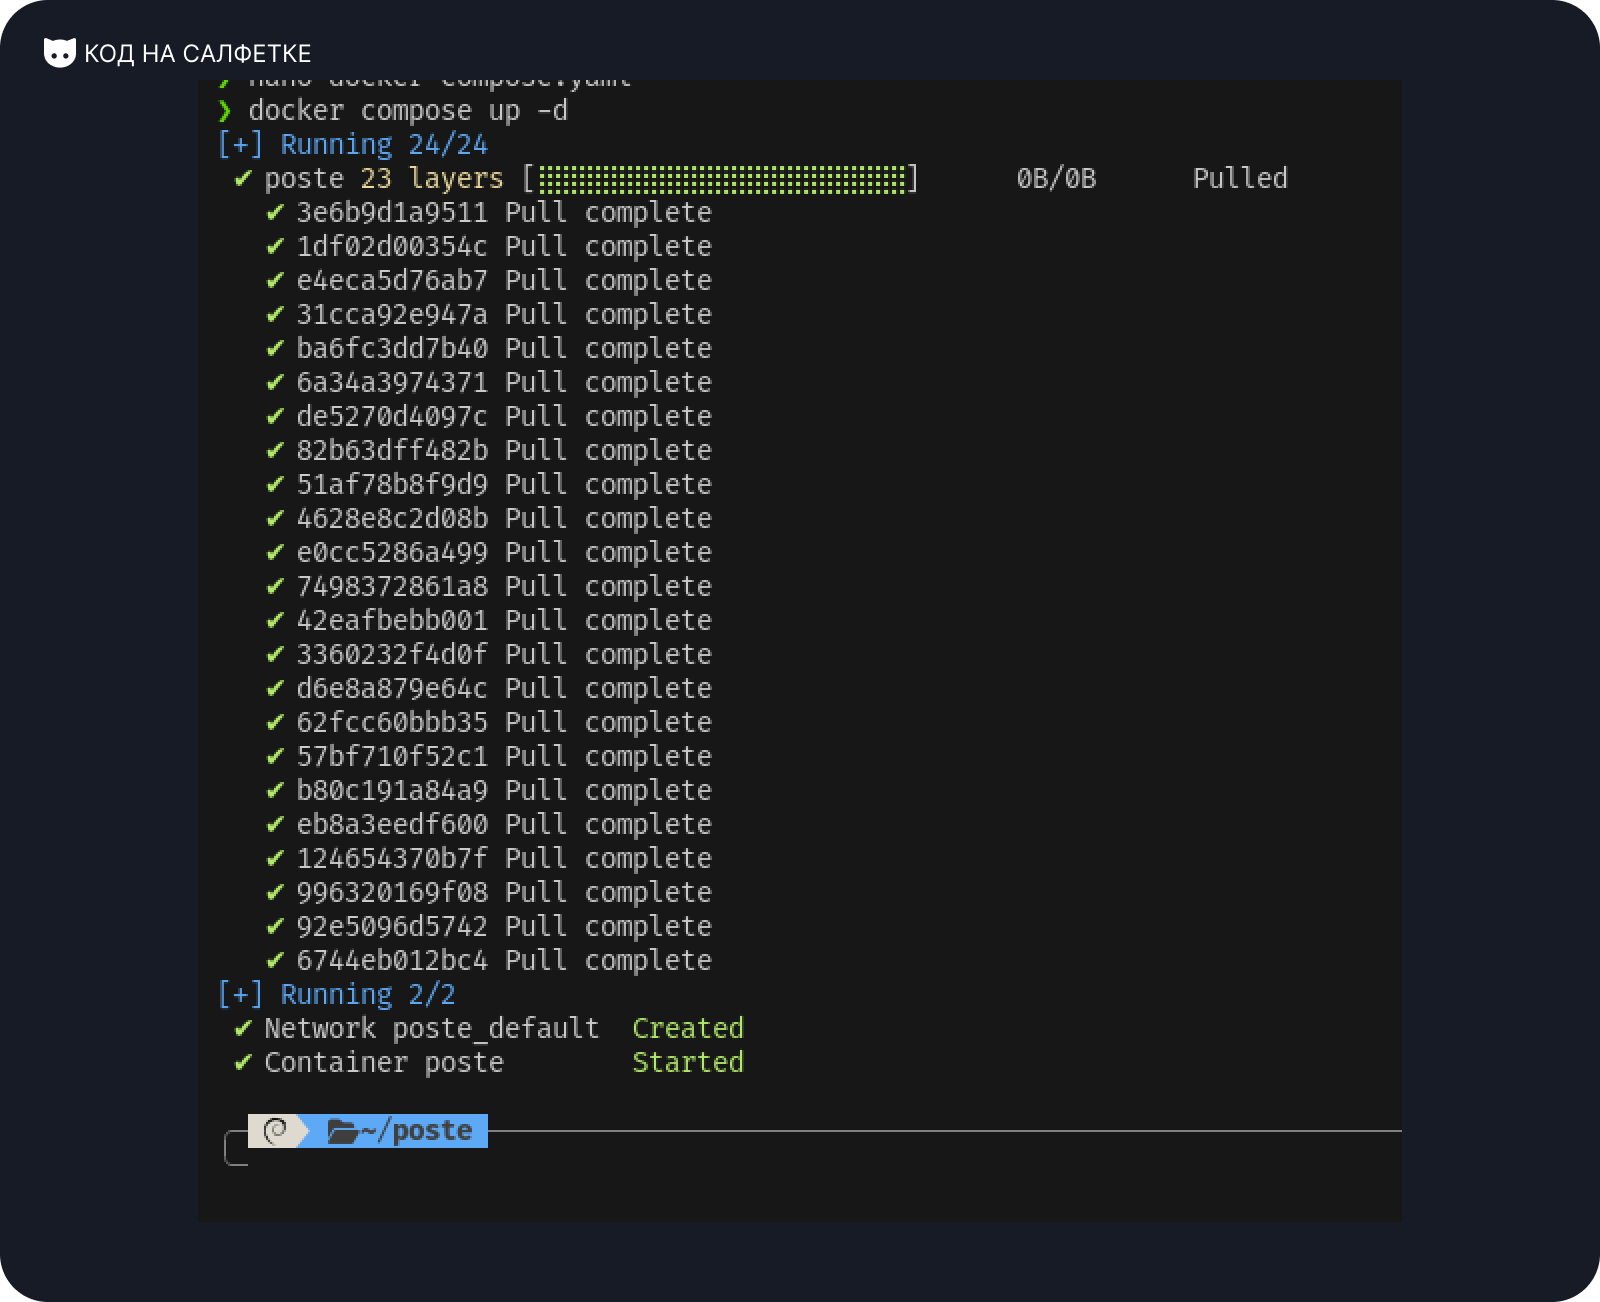This screenshot has height=1302, width=1600.
Task: Click 'Network poste_default' text
Action: 432,1028
